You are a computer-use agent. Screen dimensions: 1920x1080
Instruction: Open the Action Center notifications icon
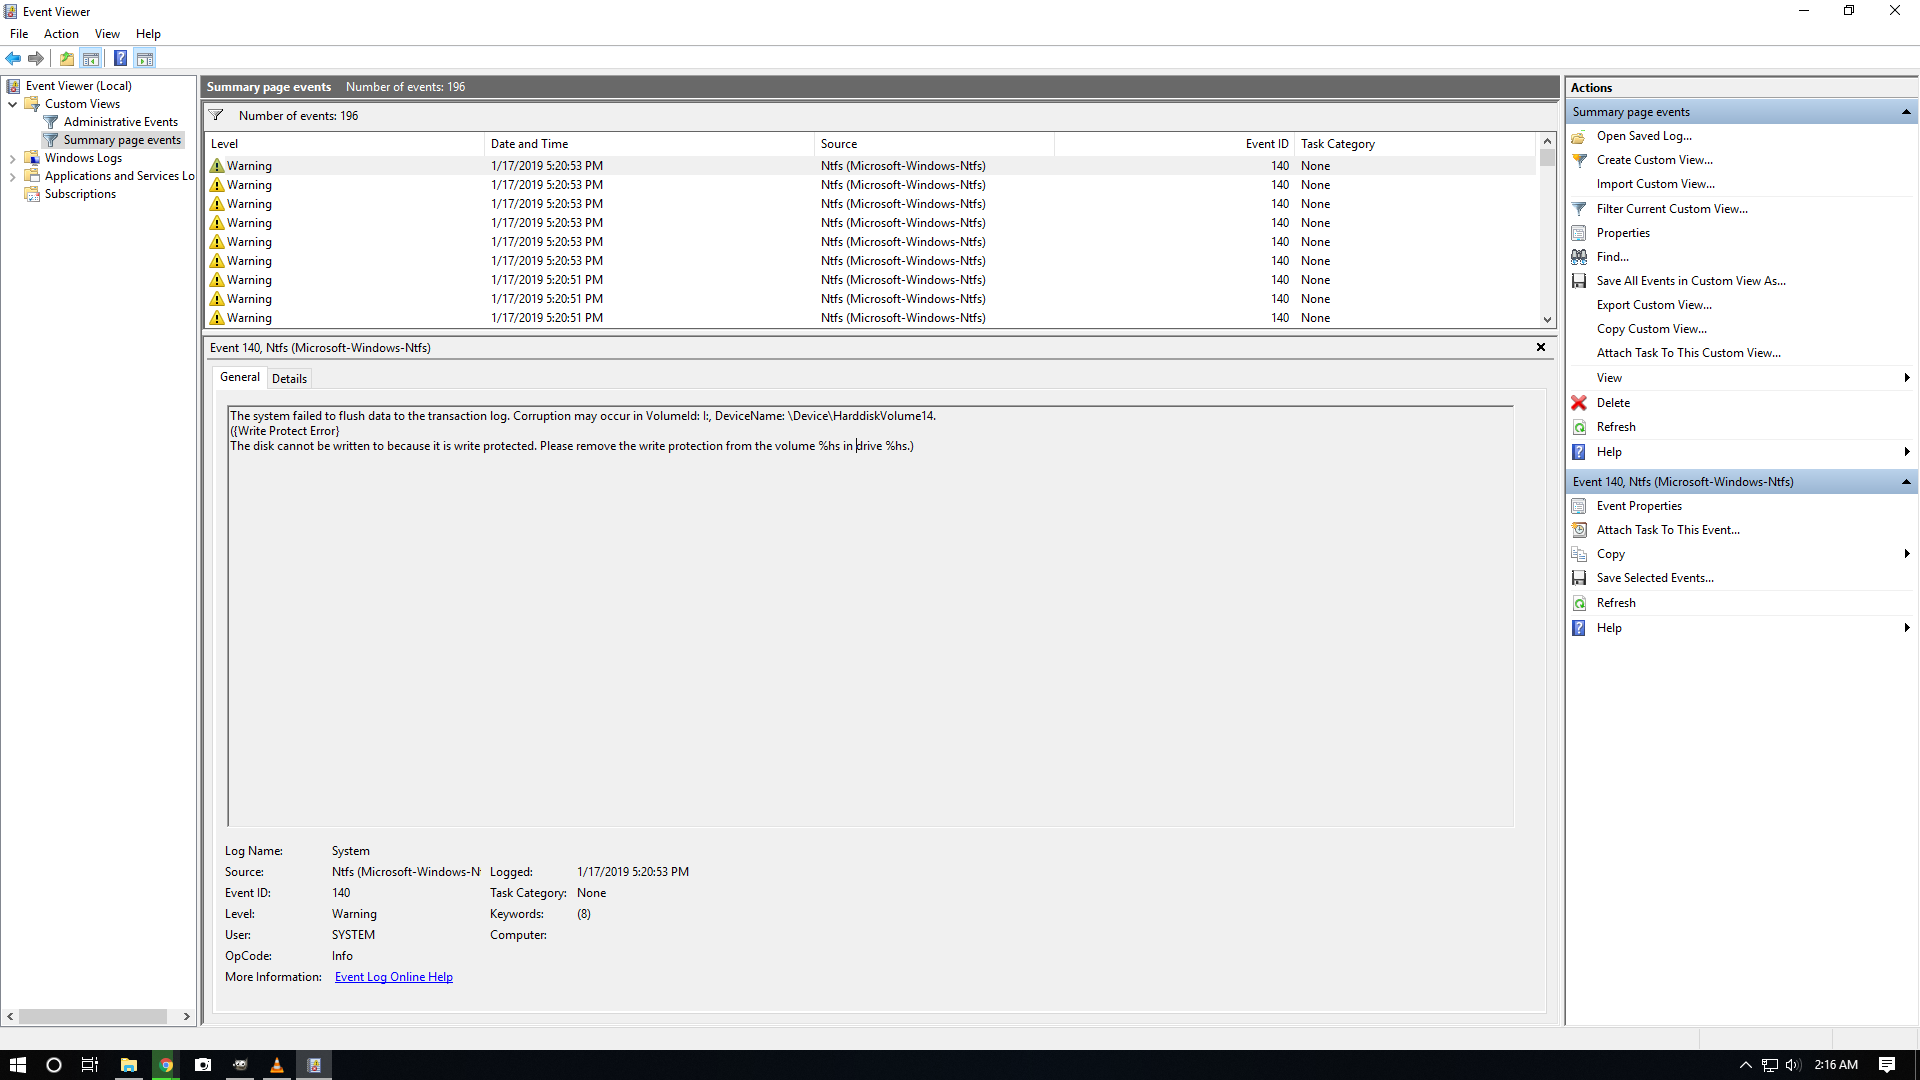click(1887, 1065)
